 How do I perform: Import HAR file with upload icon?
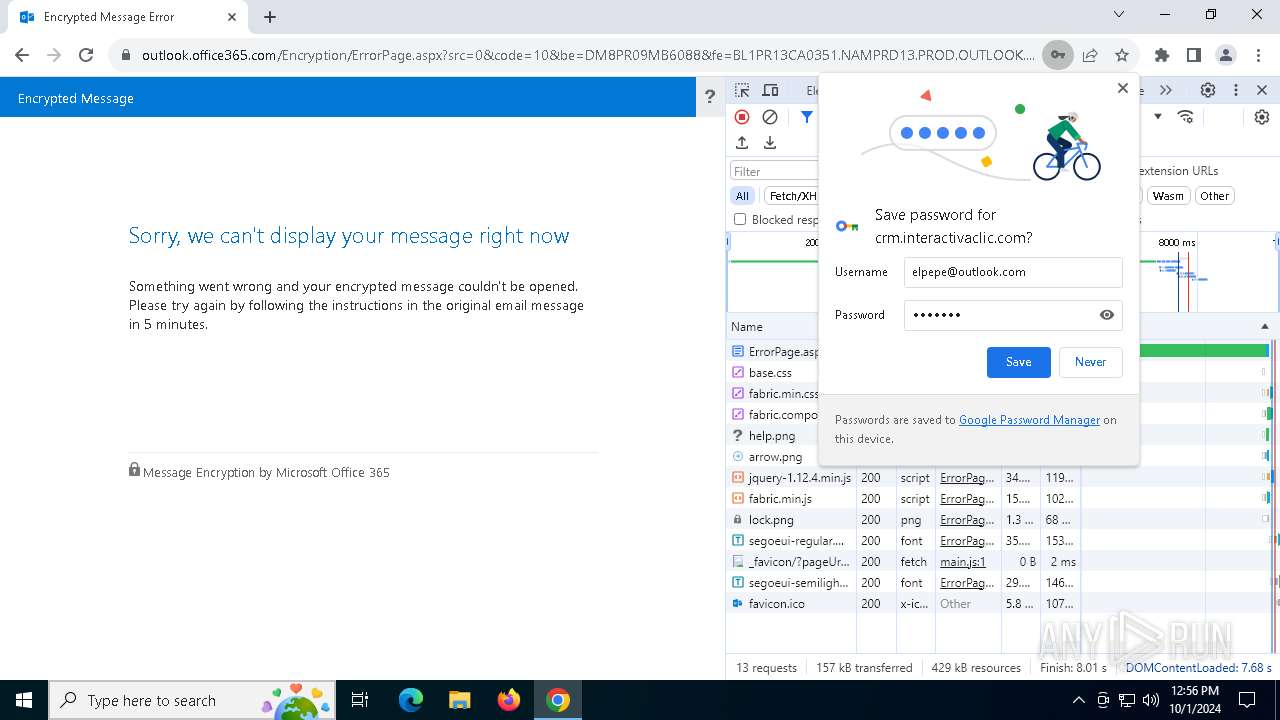pos(742,143)
